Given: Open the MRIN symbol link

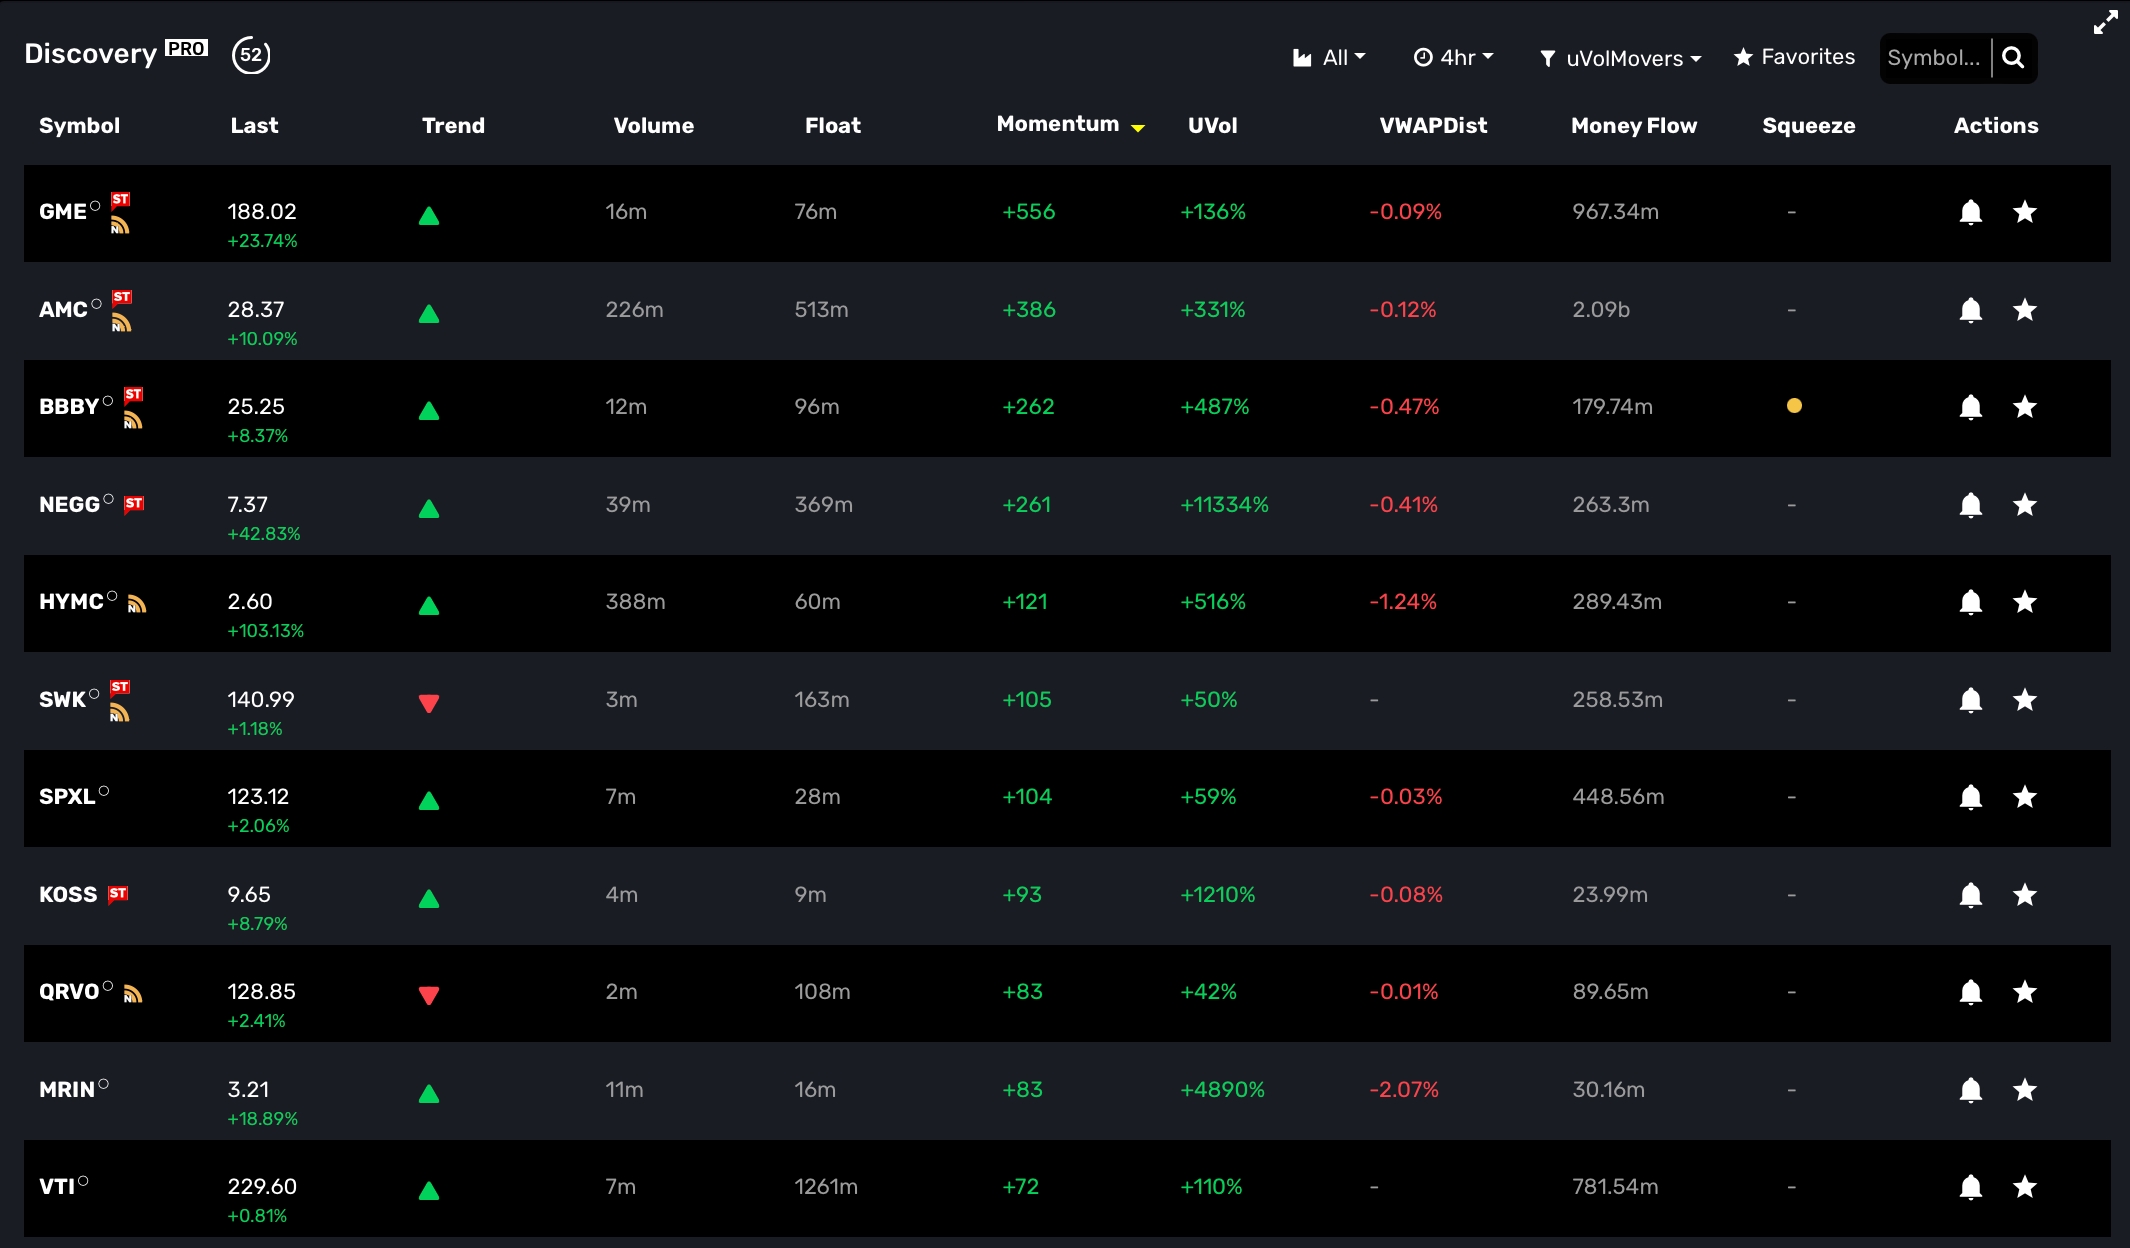Looking at the screenshot, I should pyautogui.click(x=66, y=1090).
